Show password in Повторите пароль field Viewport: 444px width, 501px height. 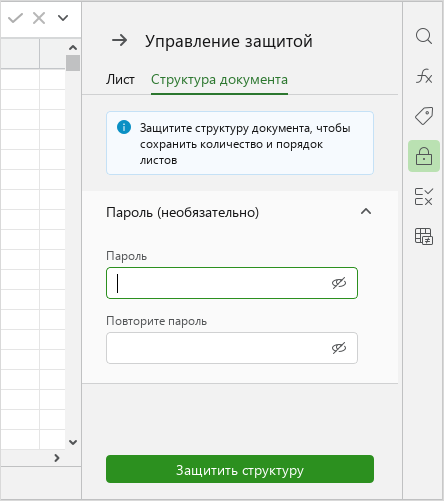(339, 348)
